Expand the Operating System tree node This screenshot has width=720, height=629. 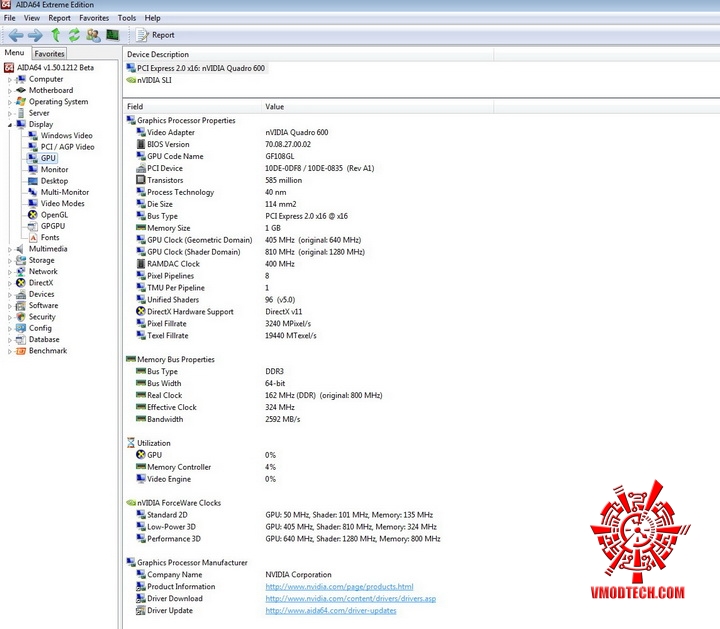click(x=9, y=102)
